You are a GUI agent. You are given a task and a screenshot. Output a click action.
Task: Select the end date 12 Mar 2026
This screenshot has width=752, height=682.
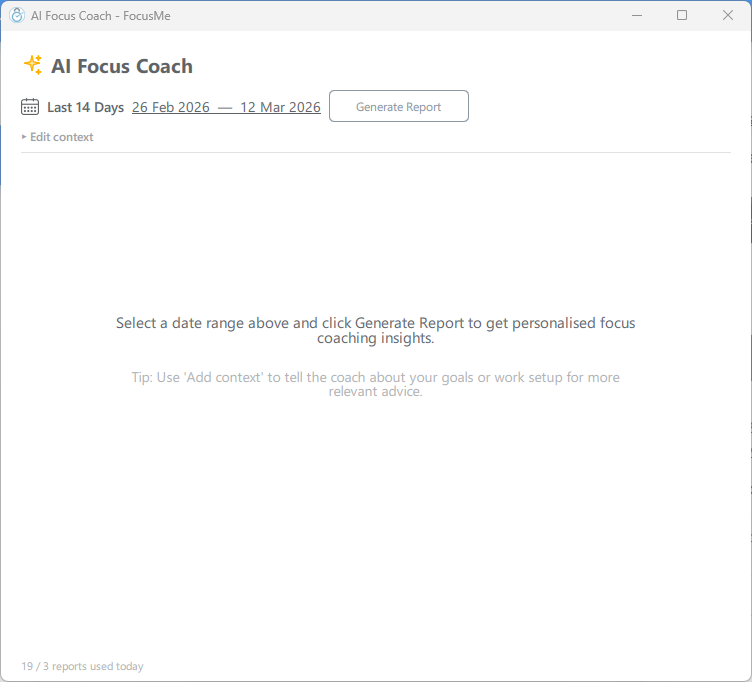[280, 107]
